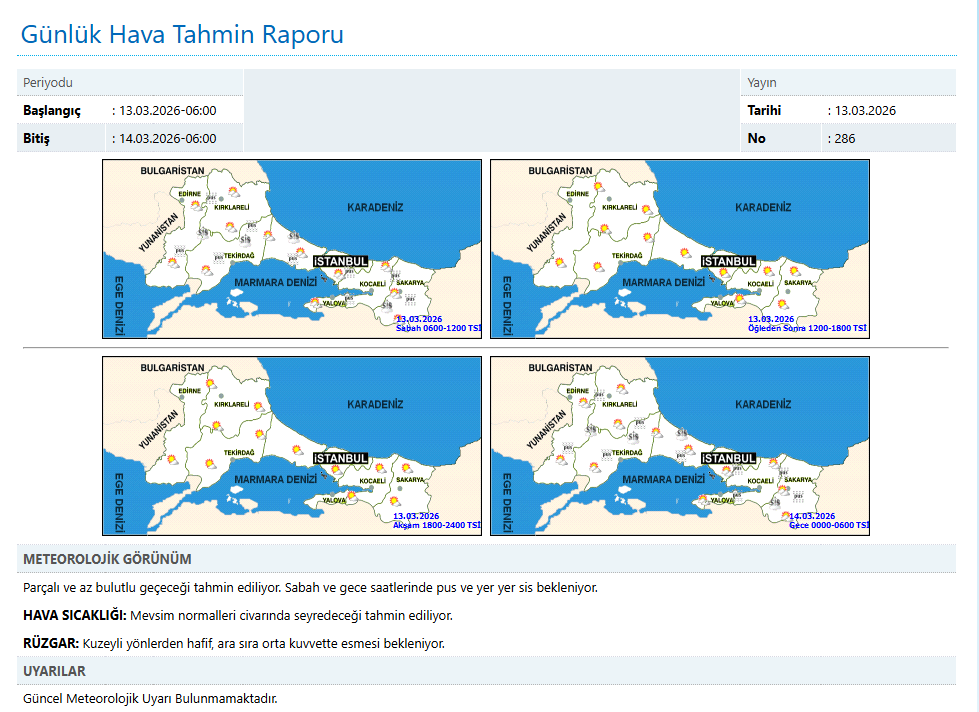The width and height of the screenshot is (979, 712).
Task: Open the Öğleden Sonra 1200-1800 forecast map
Action: pyautogui.click(x=680, y=249)
